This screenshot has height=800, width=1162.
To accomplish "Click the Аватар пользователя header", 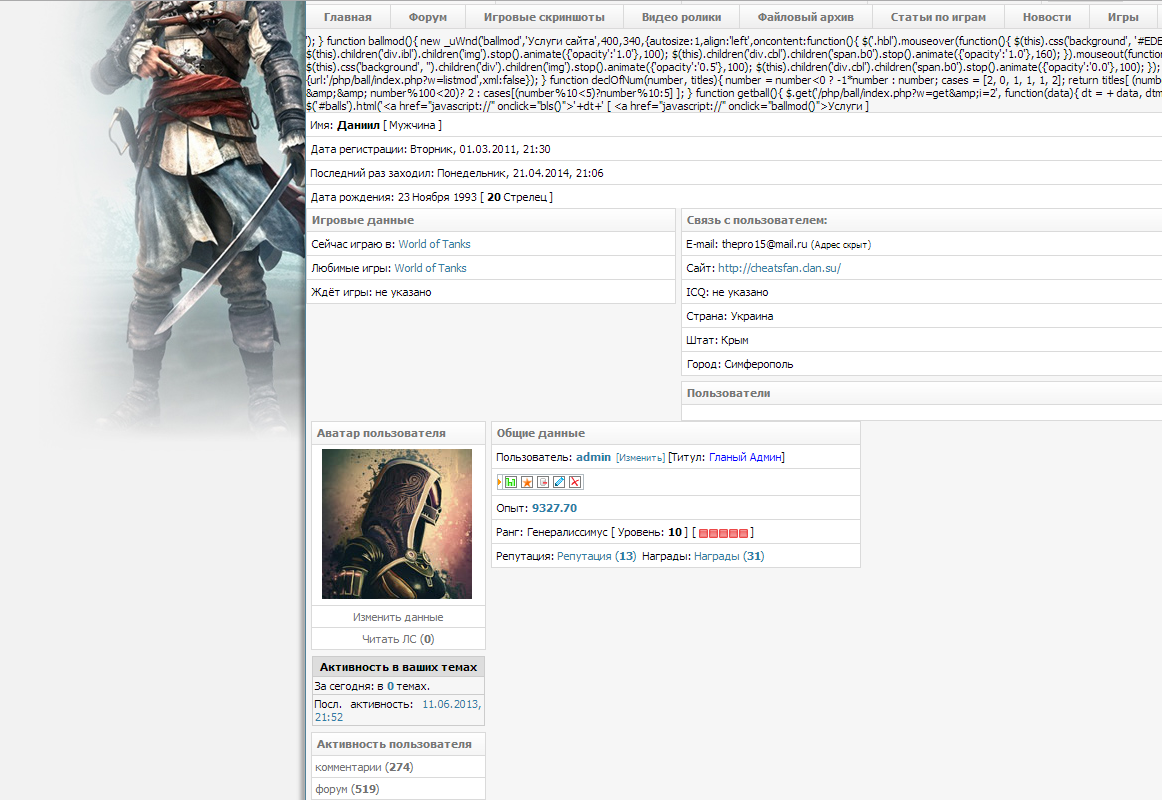I will [x=398, y=433].
